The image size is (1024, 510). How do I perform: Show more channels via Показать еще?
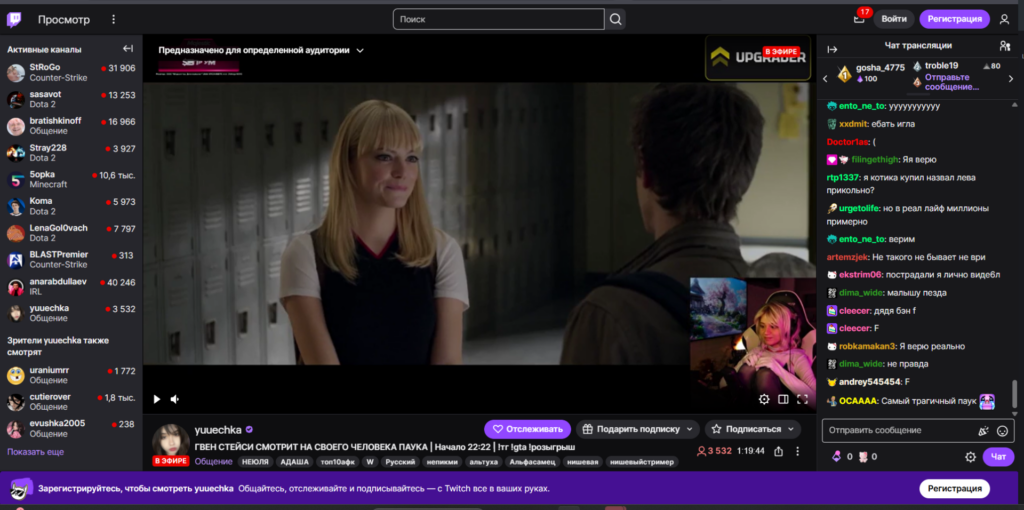pos(35,452)
